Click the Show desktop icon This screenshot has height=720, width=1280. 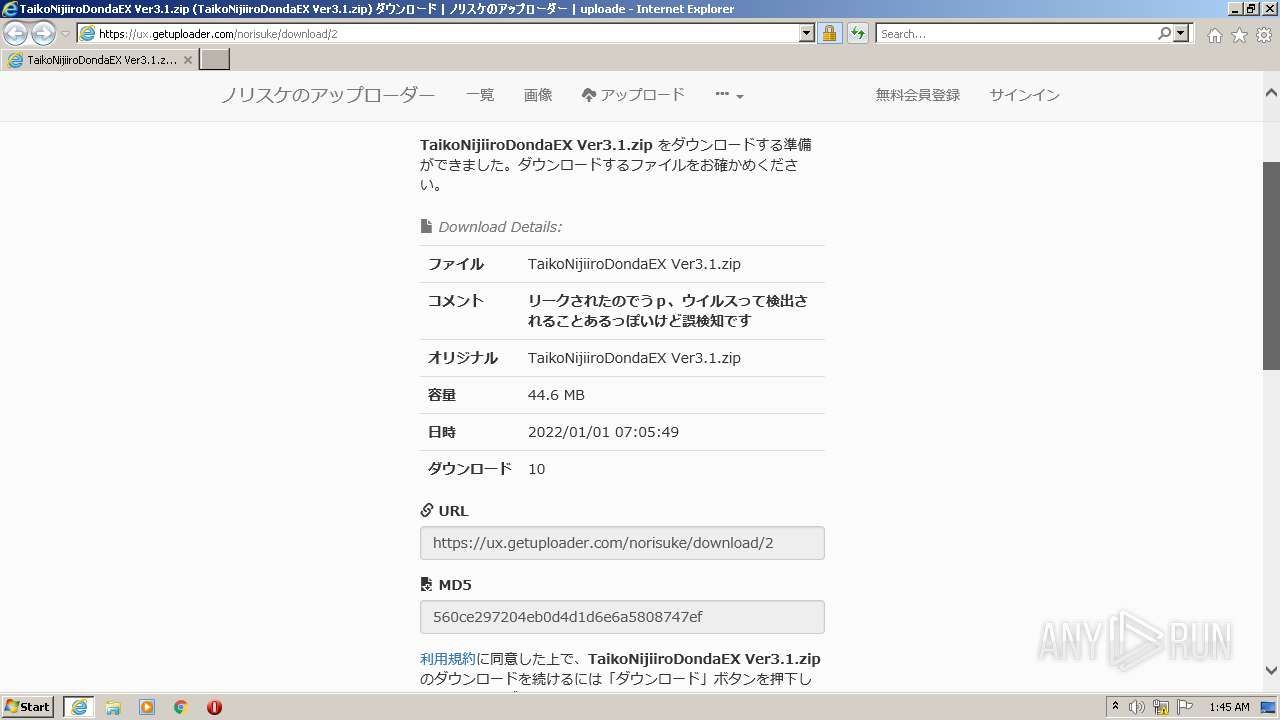coord(1268,707)
